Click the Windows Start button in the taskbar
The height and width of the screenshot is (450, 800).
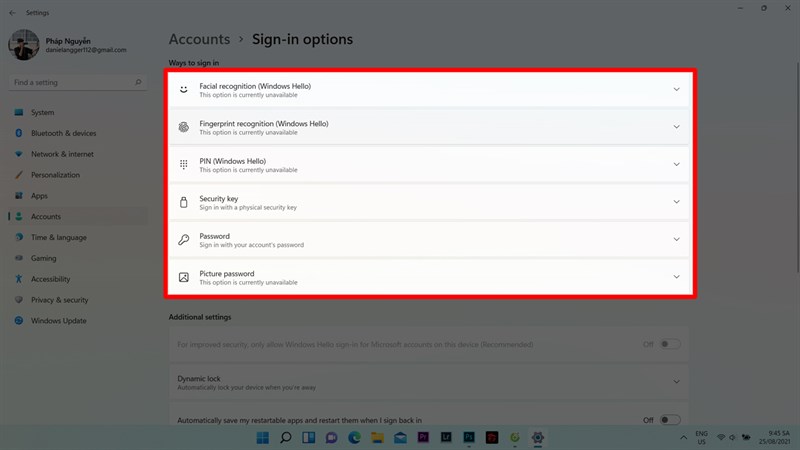(263, 437)
